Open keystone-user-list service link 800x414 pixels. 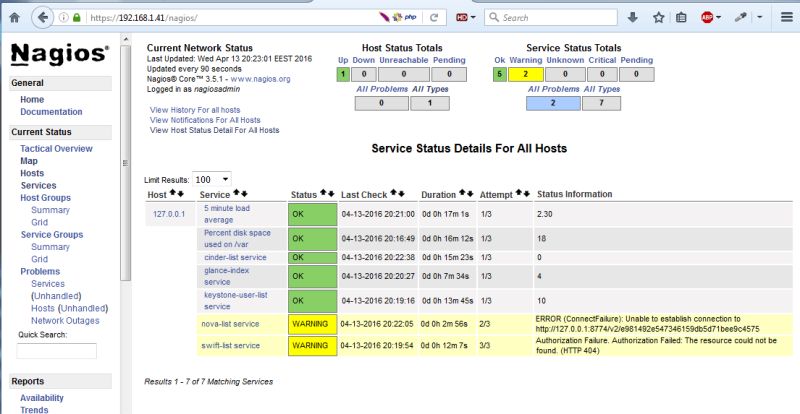(236, 301)
